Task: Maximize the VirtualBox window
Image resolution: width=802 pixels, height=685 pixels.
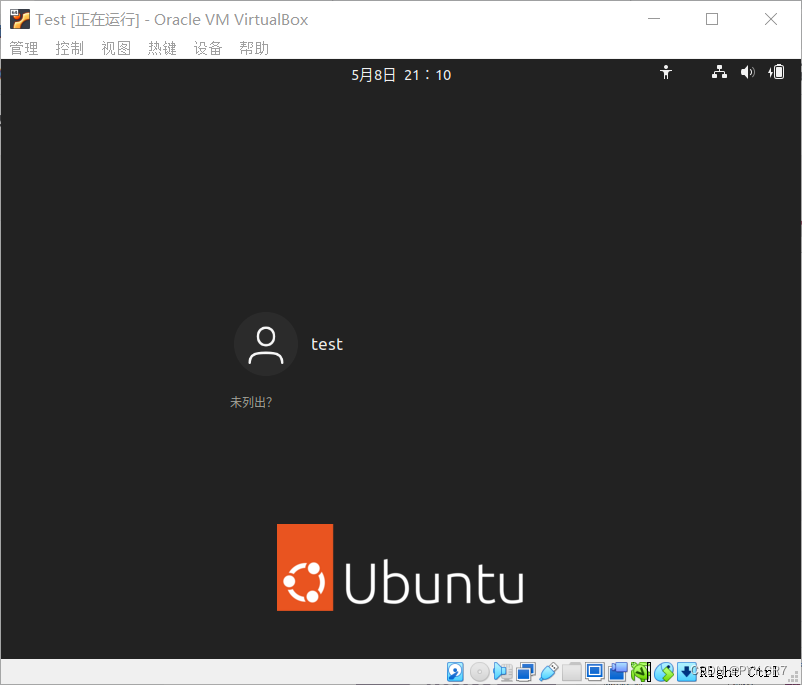Action: coord(712,19)
